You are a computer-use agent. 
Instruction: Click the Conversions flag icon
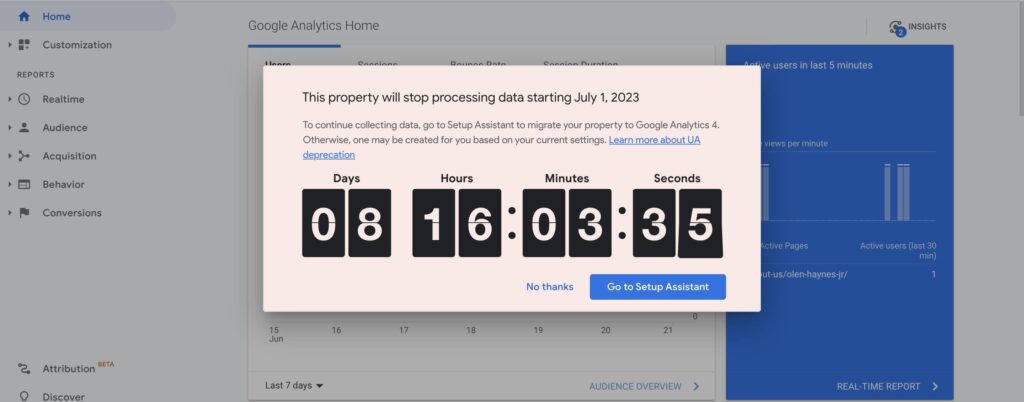pos(24,213)
